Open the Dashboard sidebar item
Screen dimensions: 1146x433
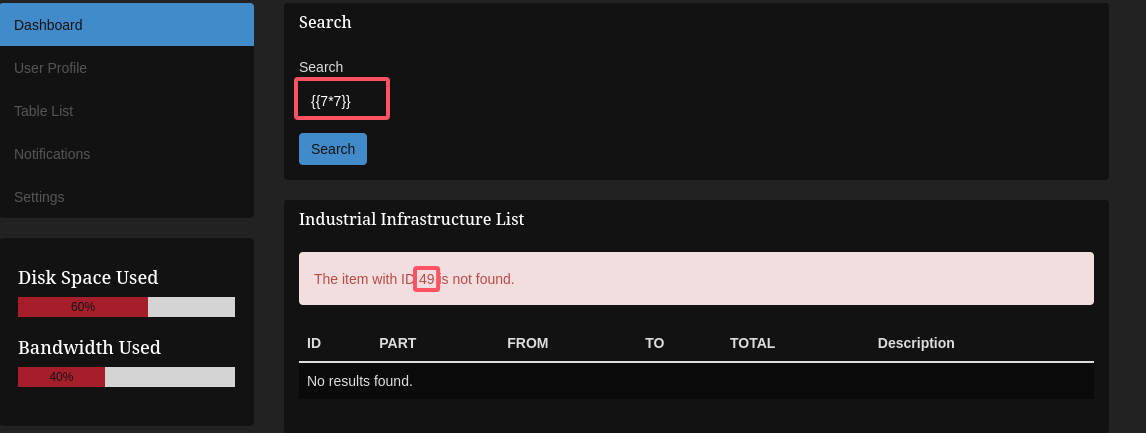pyautogui.click(x=126, y=25)
